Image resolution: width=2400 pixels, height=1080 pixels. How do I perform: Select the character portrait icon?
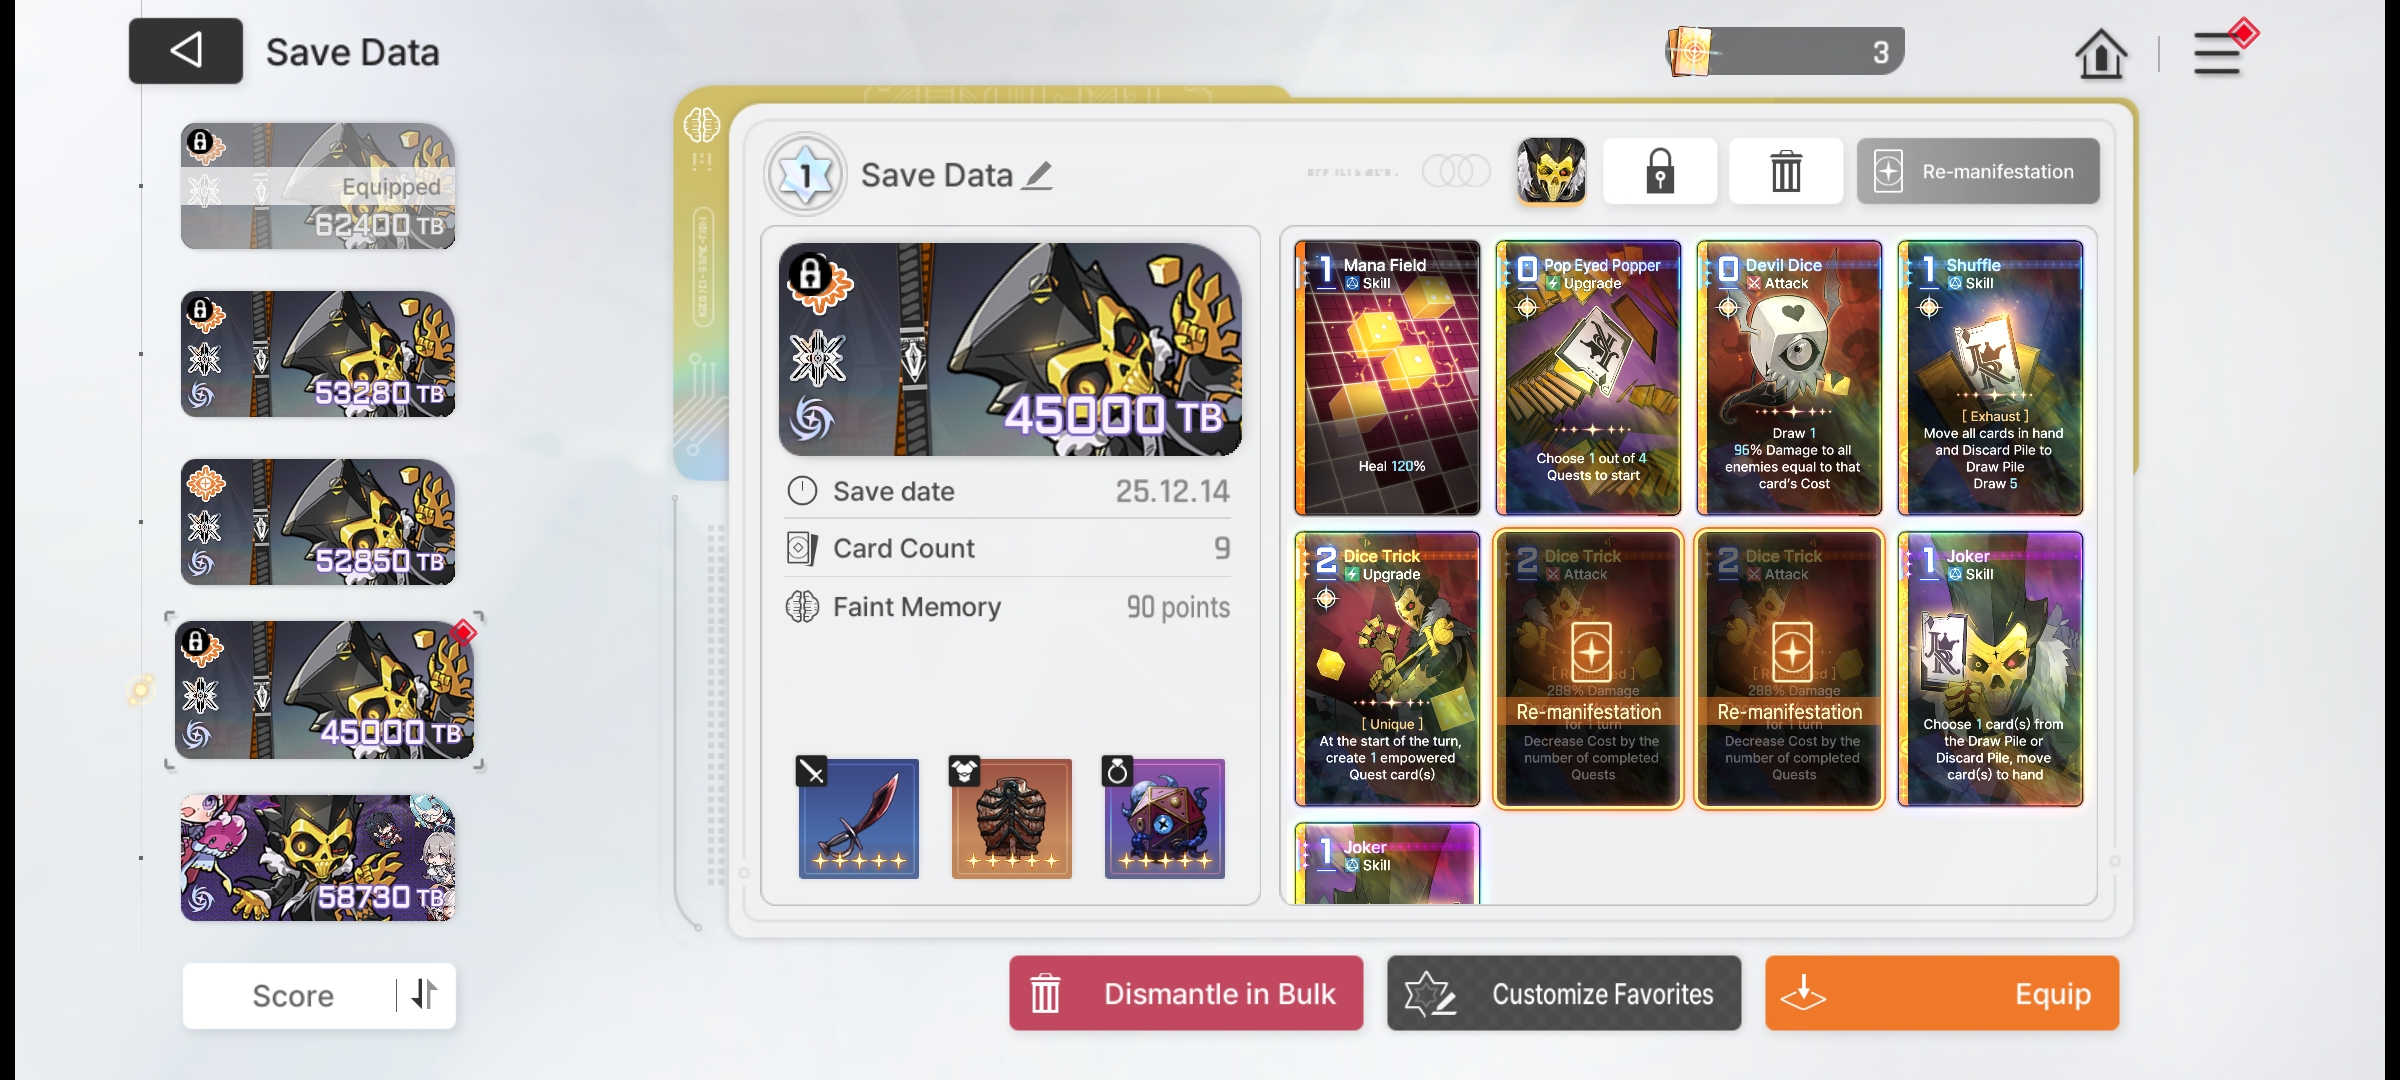point(1551,171)
